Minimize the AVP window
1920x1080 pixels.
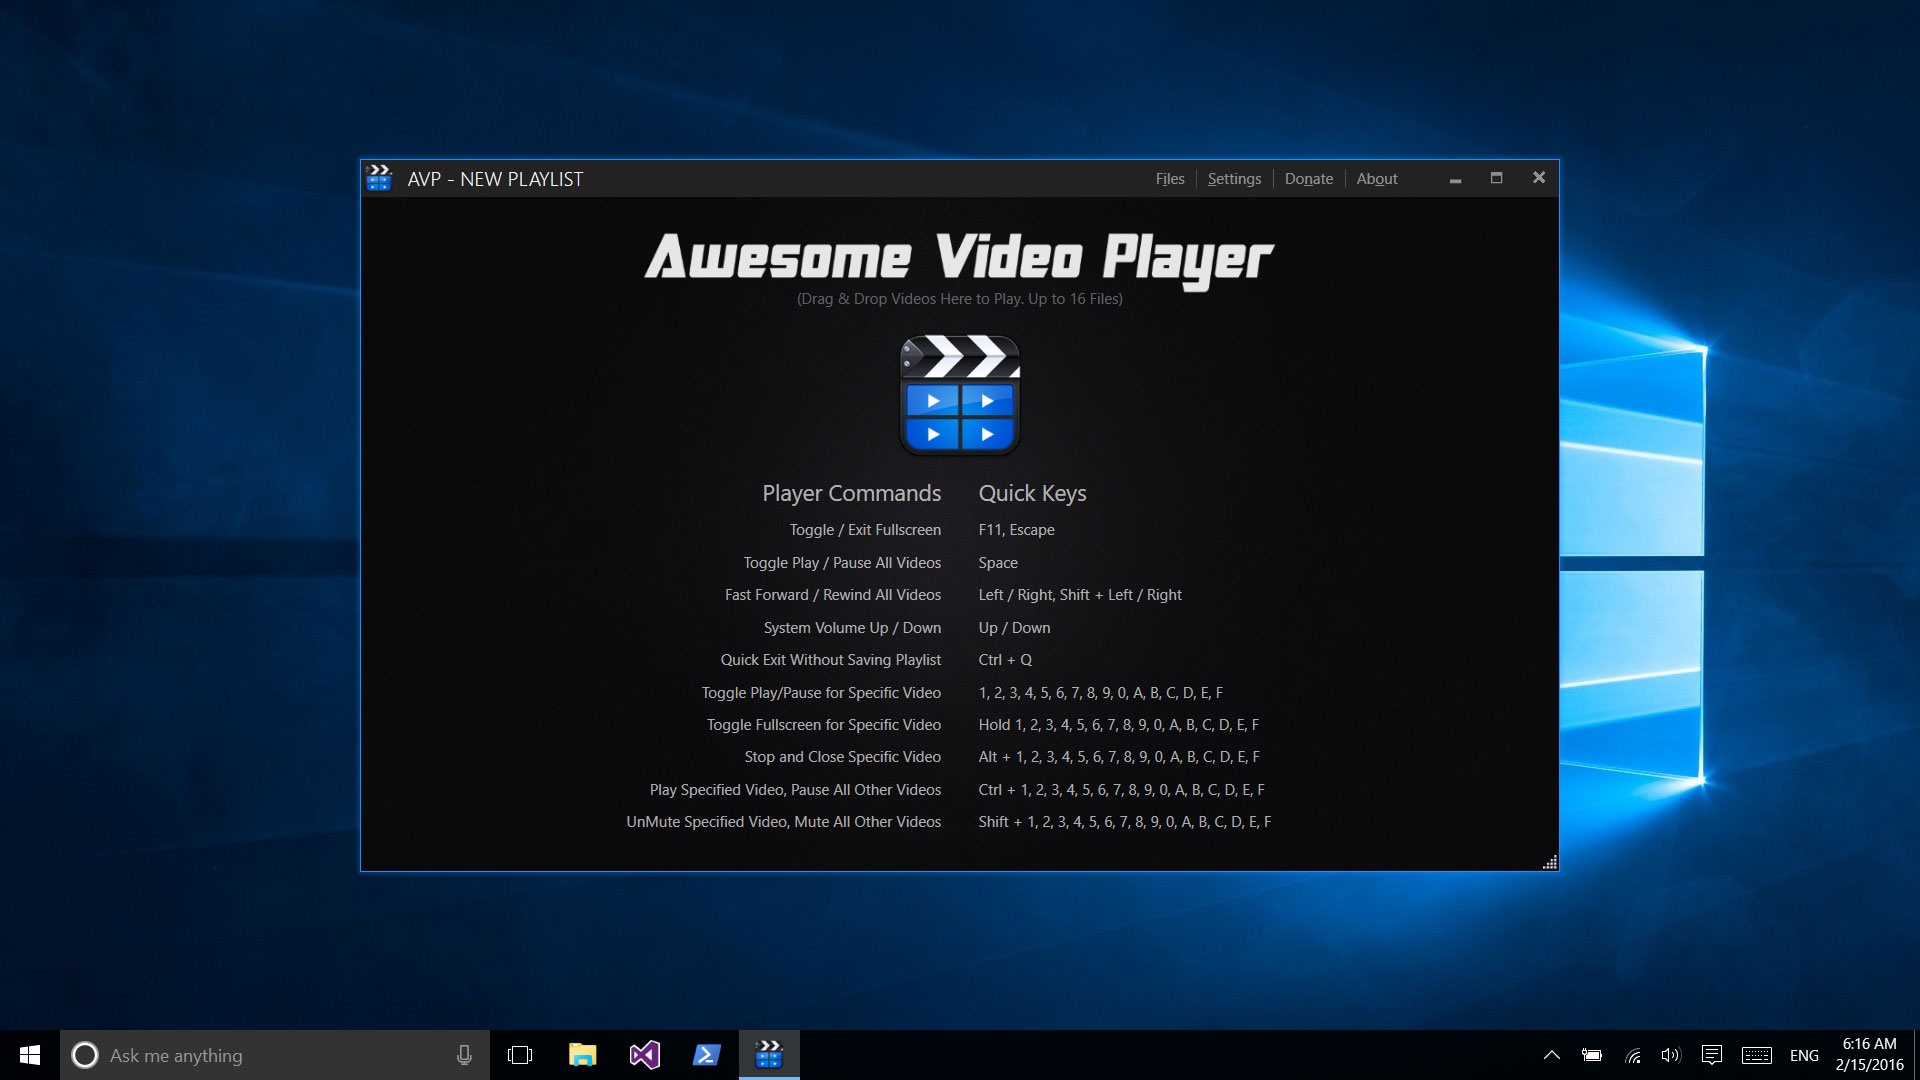pyautogui.click(x=1455, y=179)
